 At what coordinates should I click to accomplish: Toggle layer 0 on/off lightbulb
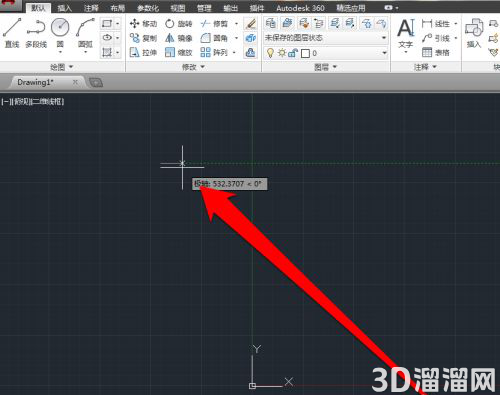pyautogui.click(x=270, y=53)
